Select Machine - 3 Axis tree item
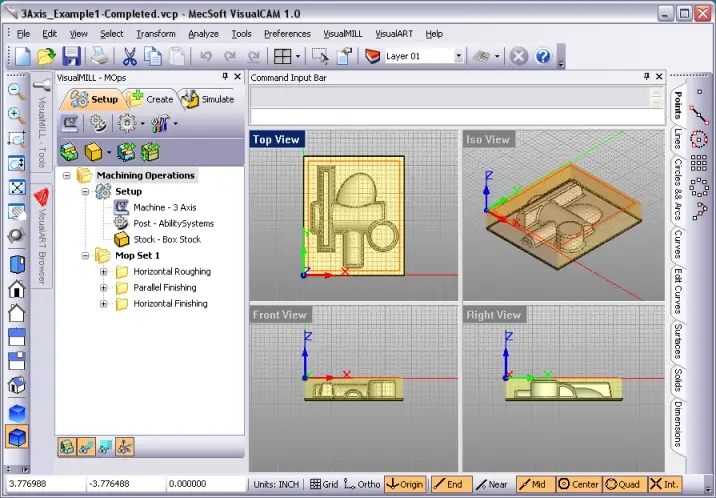 164,208
